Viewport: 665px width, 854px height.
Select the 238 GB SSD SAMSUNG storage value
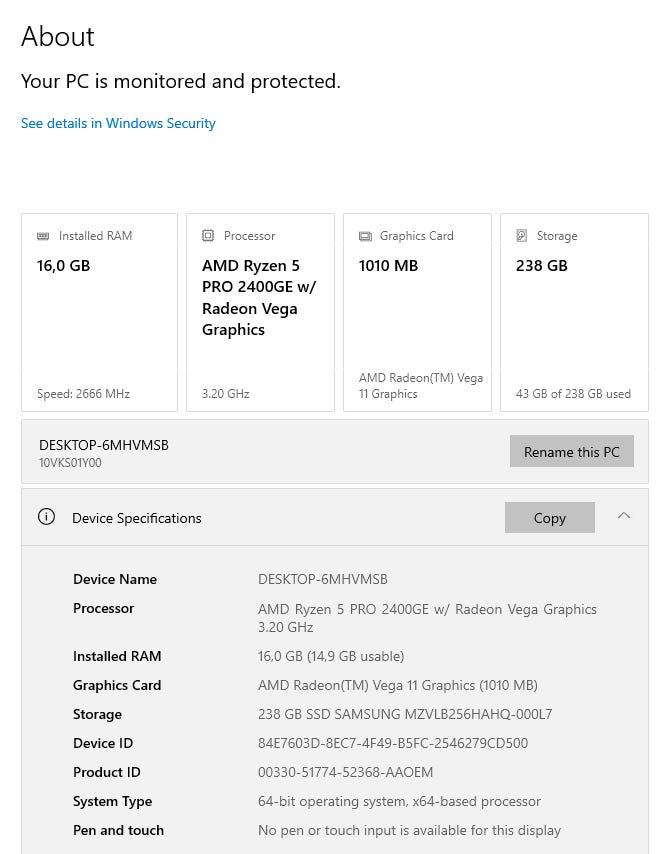point(405,714)
